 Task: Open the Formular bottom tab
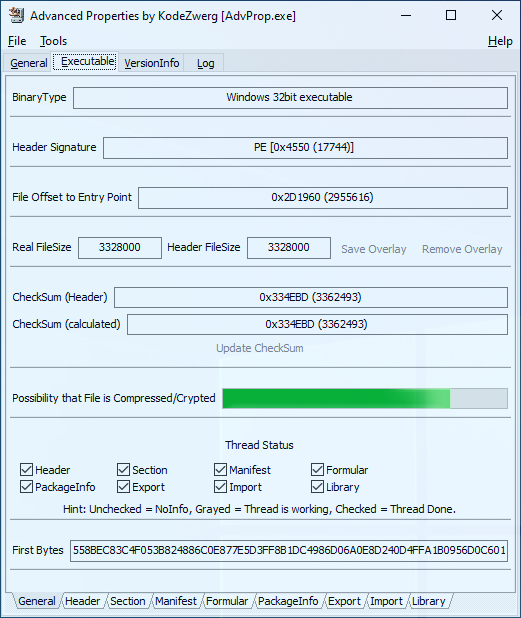227,601
